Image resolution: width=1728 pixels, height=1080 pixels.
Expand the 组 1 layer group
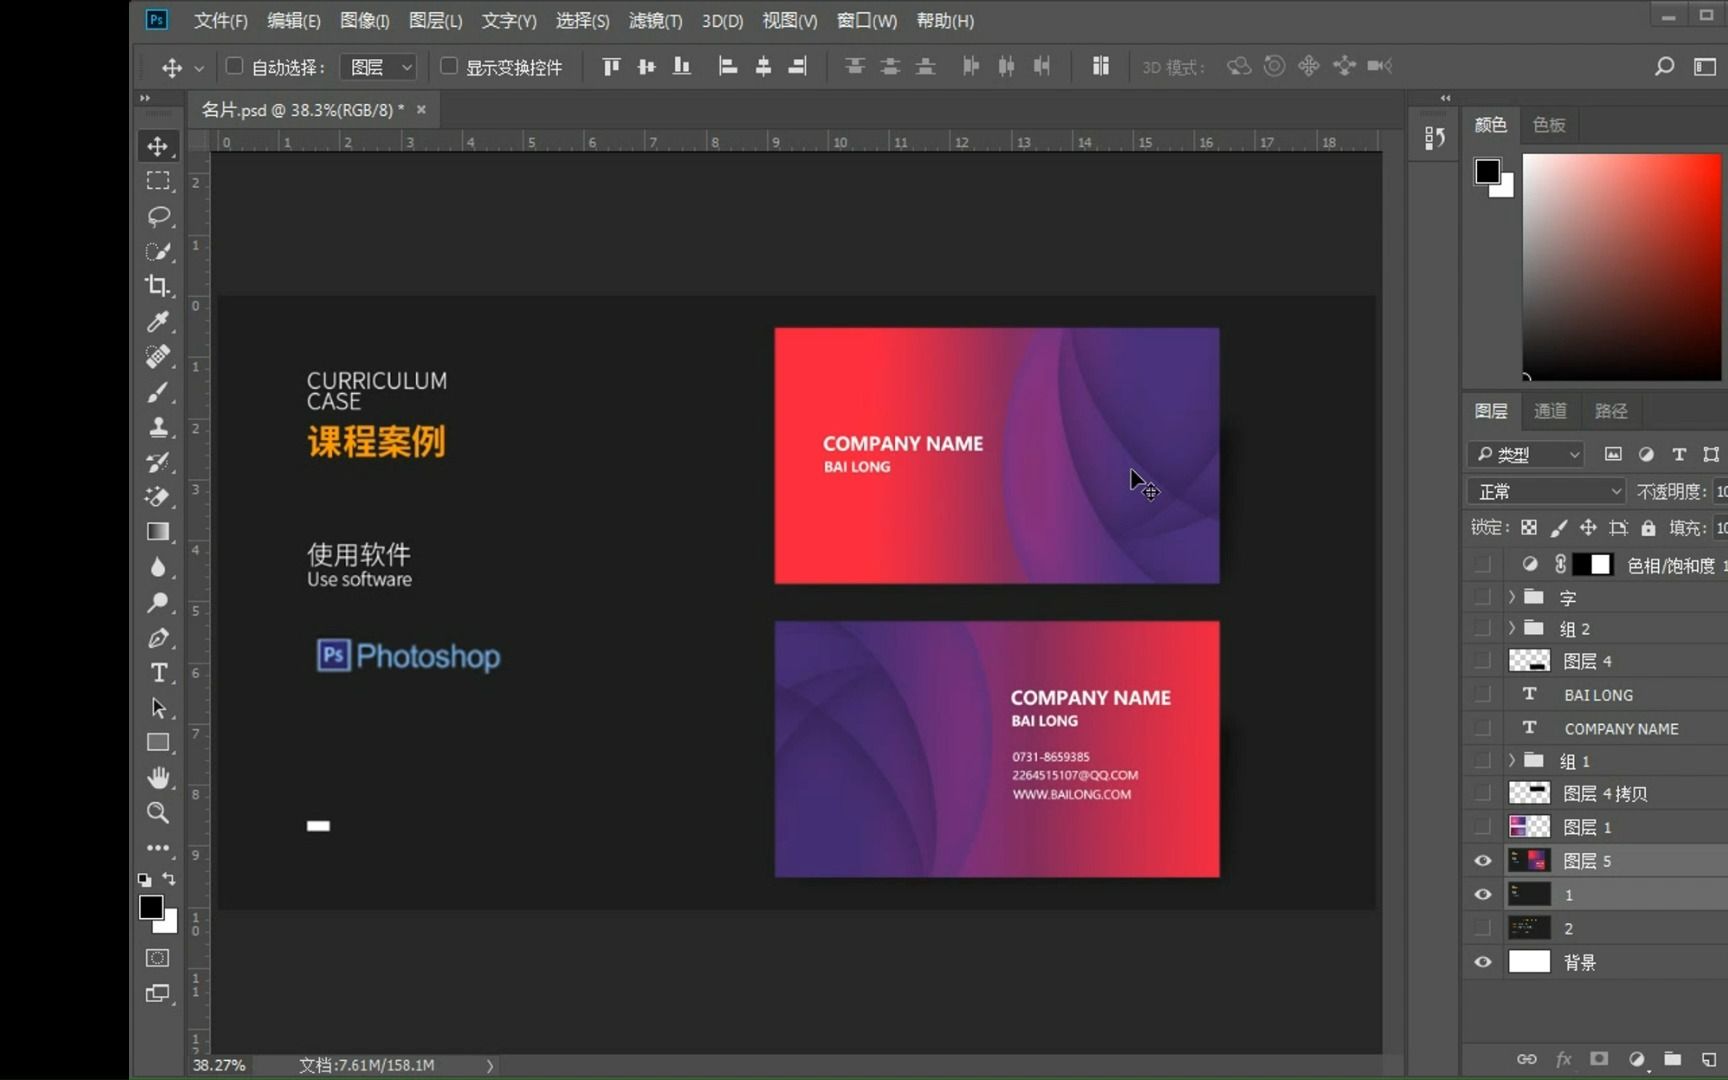tap(1511, 760)
